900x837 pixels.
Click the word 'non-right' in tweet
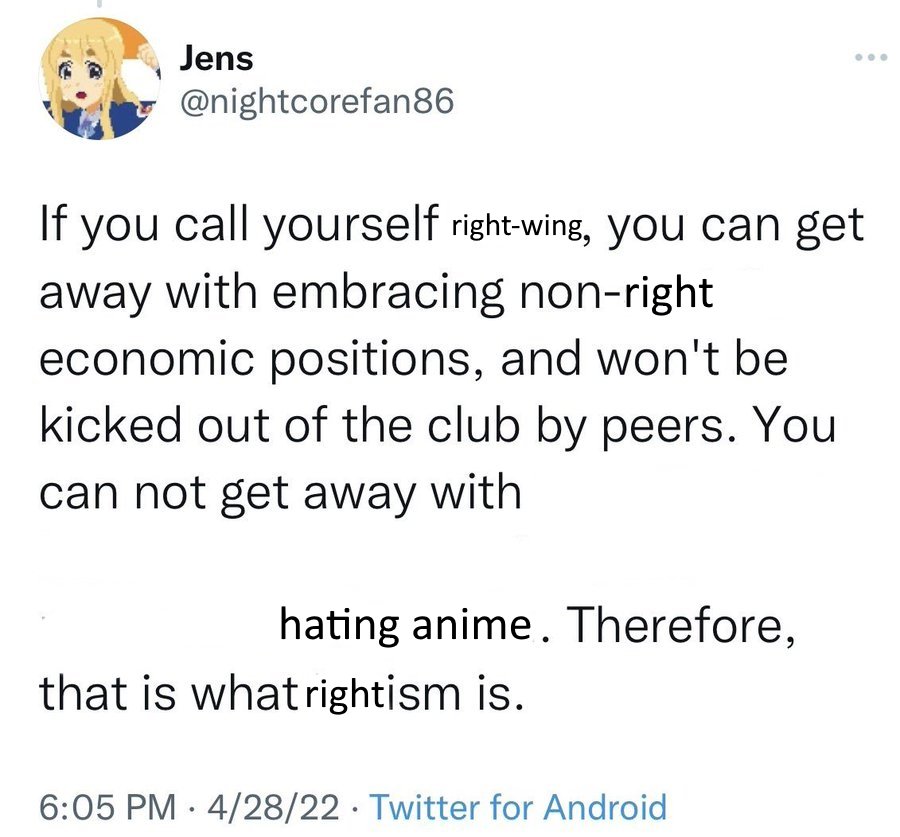tap(615, 292)
